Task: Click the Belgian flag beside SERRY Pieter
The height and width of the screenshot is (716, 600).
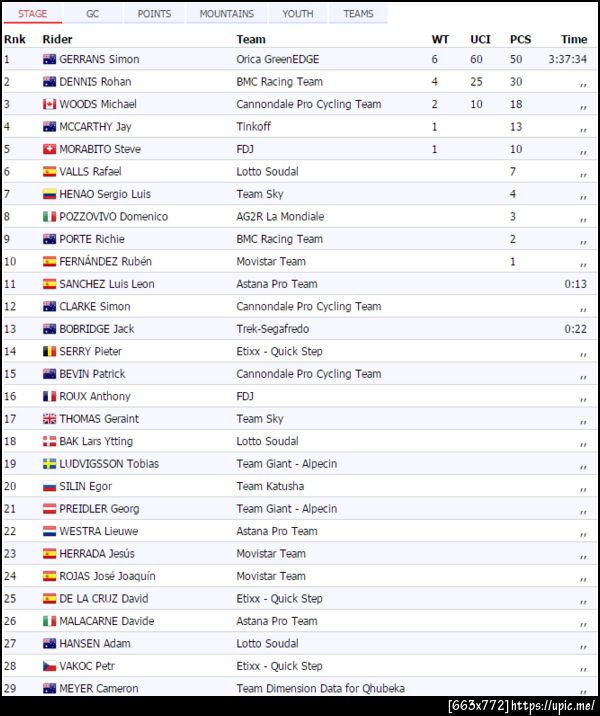Action: (49, 351)
